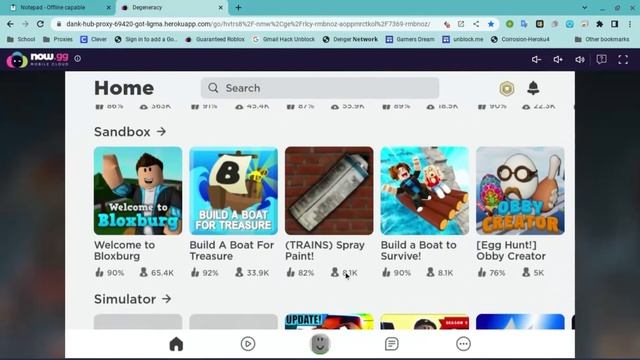Toggle mute speaker icon in now.gg toolbar
Image resolution: width=640 pixels, height=360 pixels.
pos(580,60)
